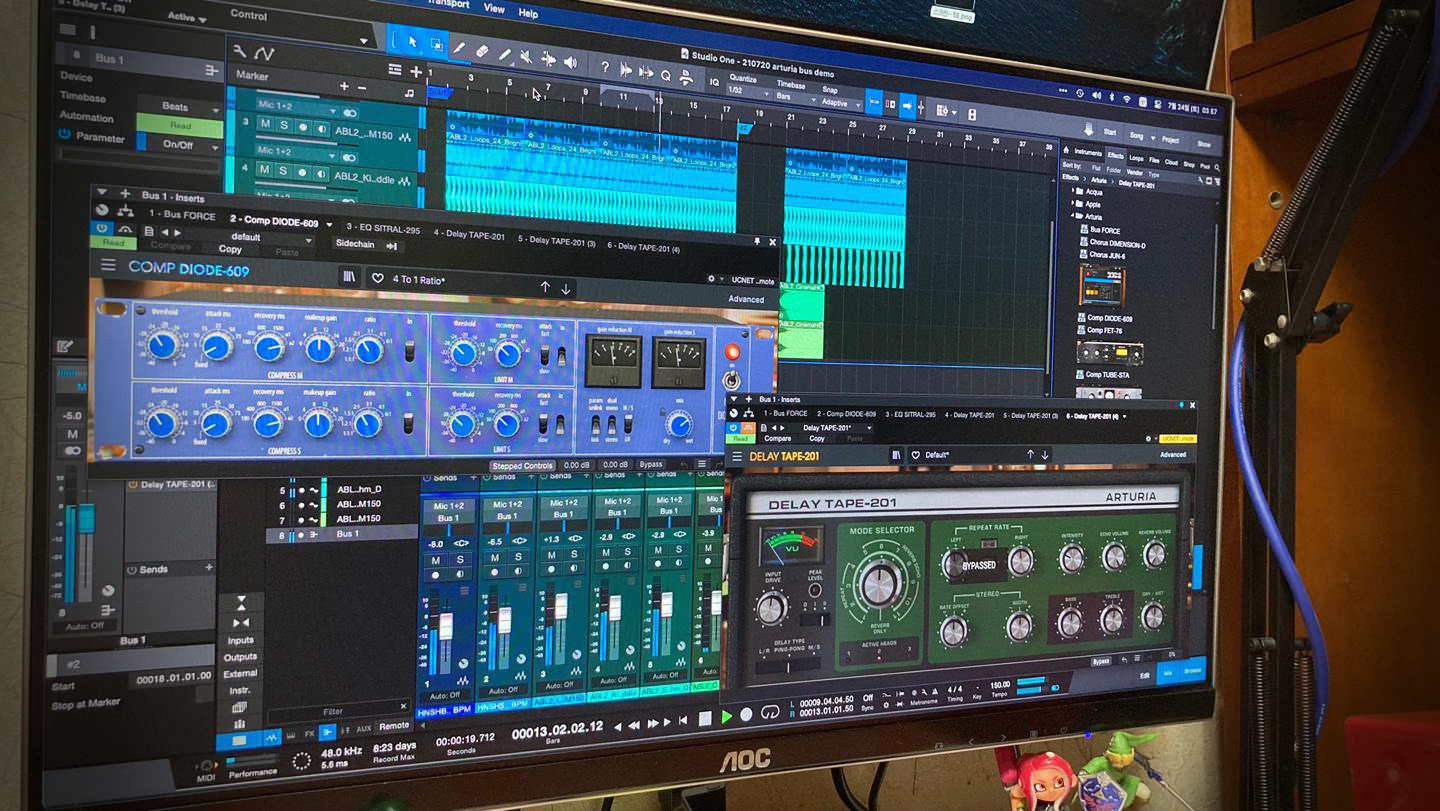Select the Listen speaker tool
1440x811 pixels.
pos(570,61)
